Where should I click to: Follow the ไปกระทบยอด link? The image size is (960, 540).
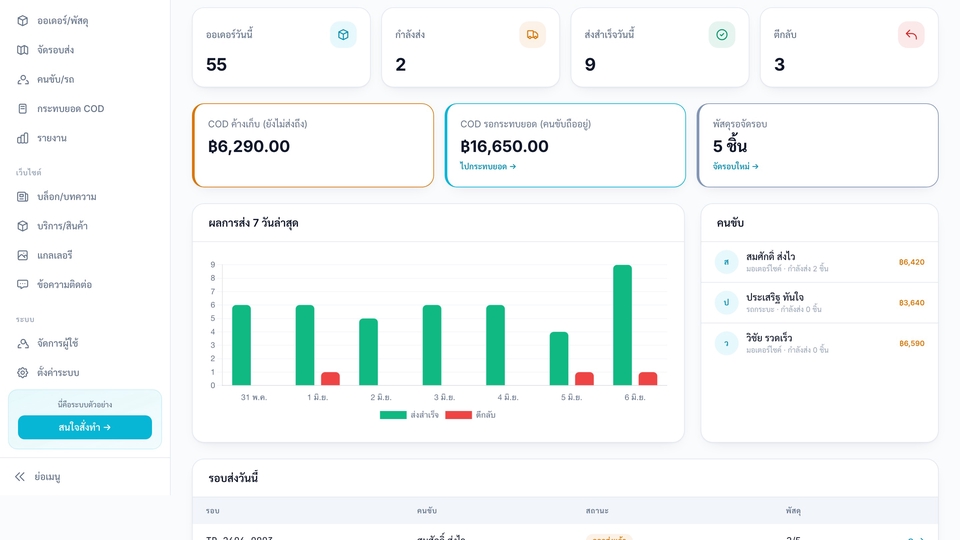[x=488, y=166]
